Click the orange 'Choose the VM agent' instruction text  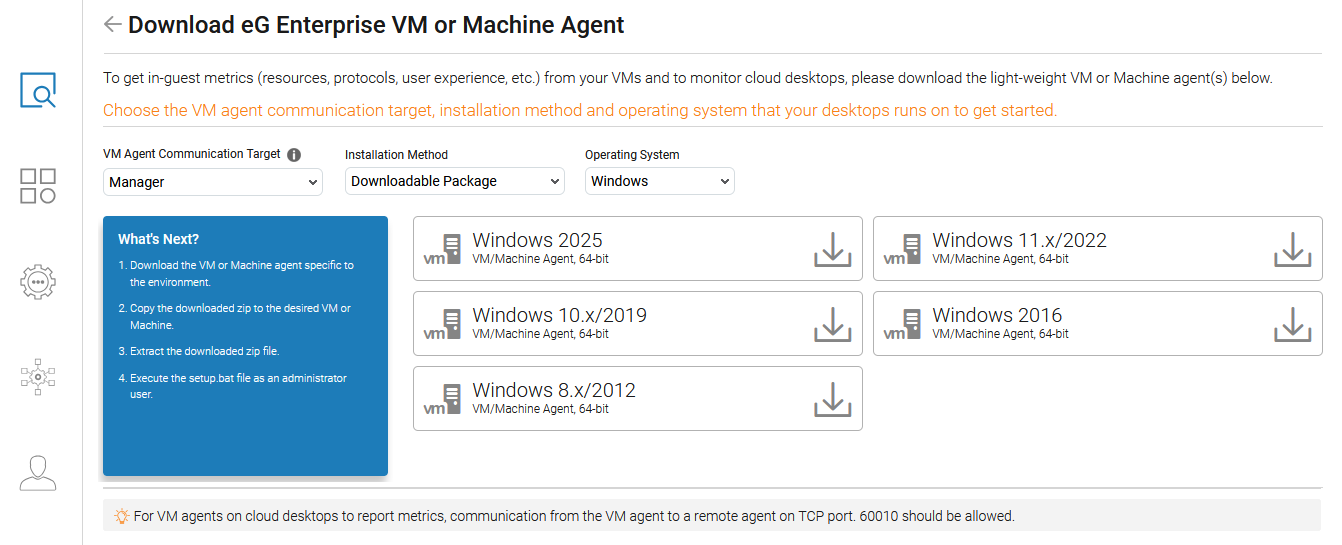pyautogui.click(x=580, y=110)
